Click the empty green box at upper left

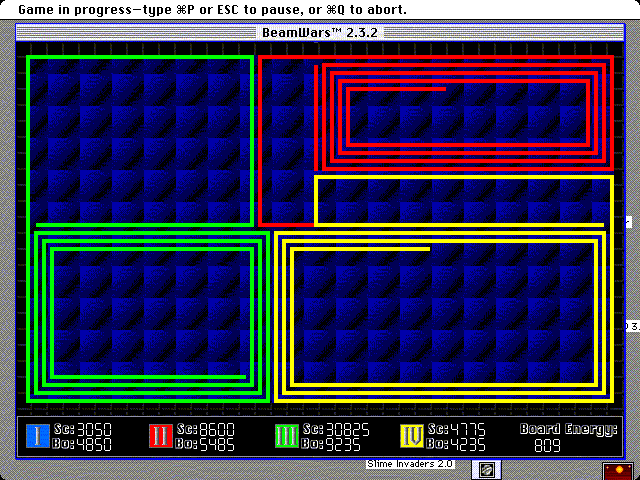140,140
